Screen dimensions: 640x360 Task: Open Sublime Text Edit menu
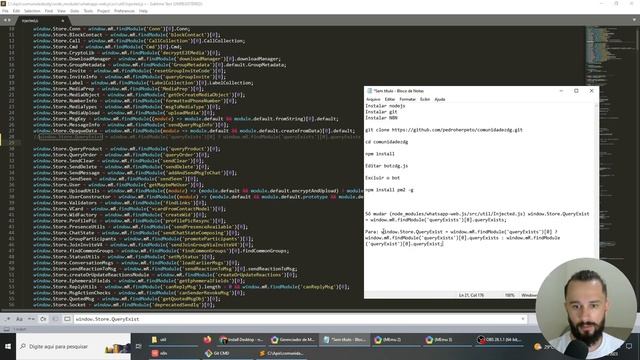16,11
